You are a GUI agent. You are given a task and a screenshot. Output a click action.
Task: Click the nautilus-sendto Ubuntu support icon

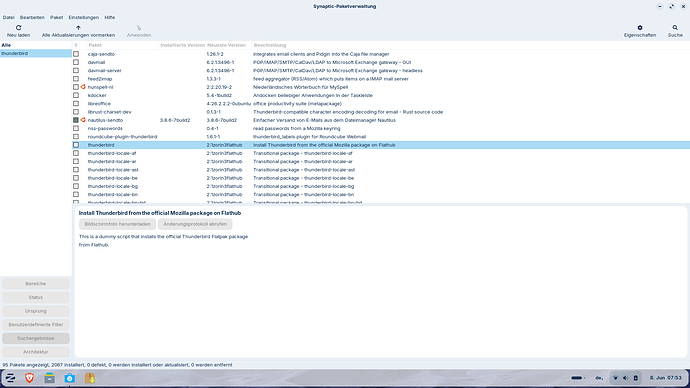point(83,120)
